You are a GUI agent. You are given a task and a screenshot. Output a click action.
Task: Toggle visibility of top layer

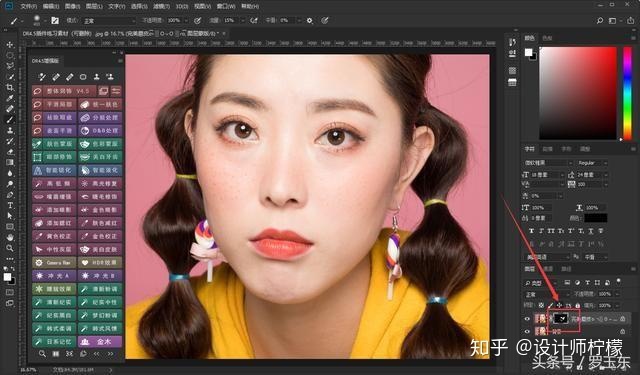(527, 319)
